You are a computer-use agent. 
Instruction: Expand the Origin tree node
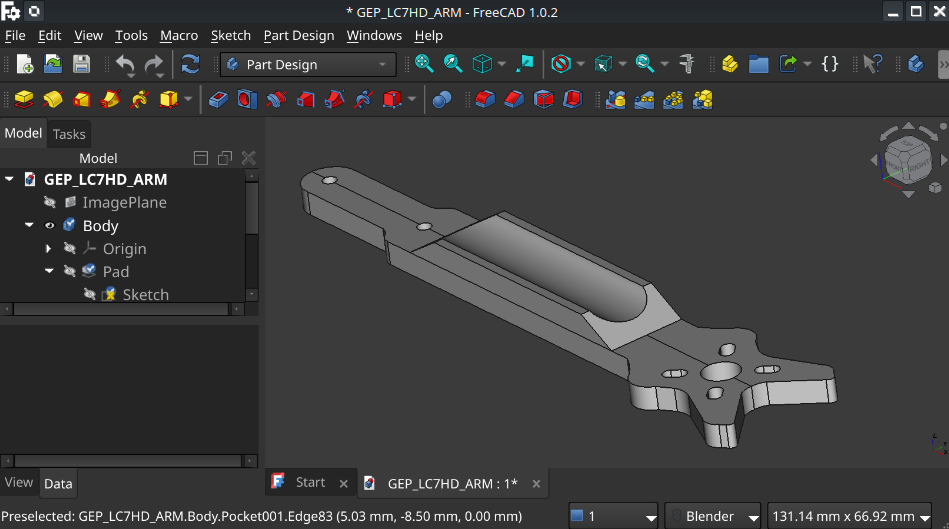pos(48,249)
